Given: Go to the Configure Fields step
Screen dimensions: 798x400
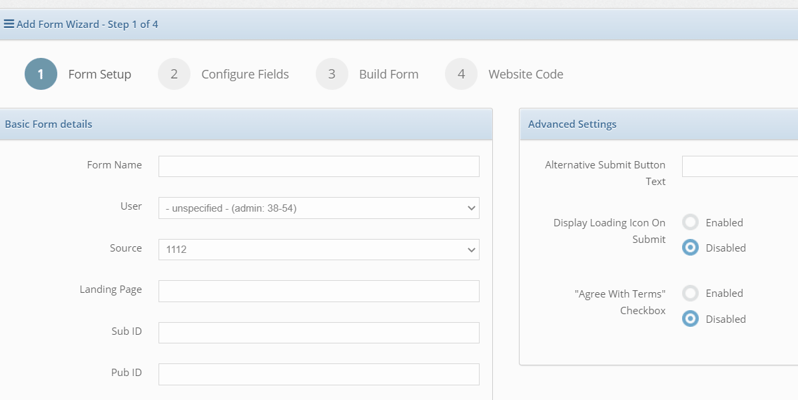Looking at the screenshot, I should (x=245, y=74).
